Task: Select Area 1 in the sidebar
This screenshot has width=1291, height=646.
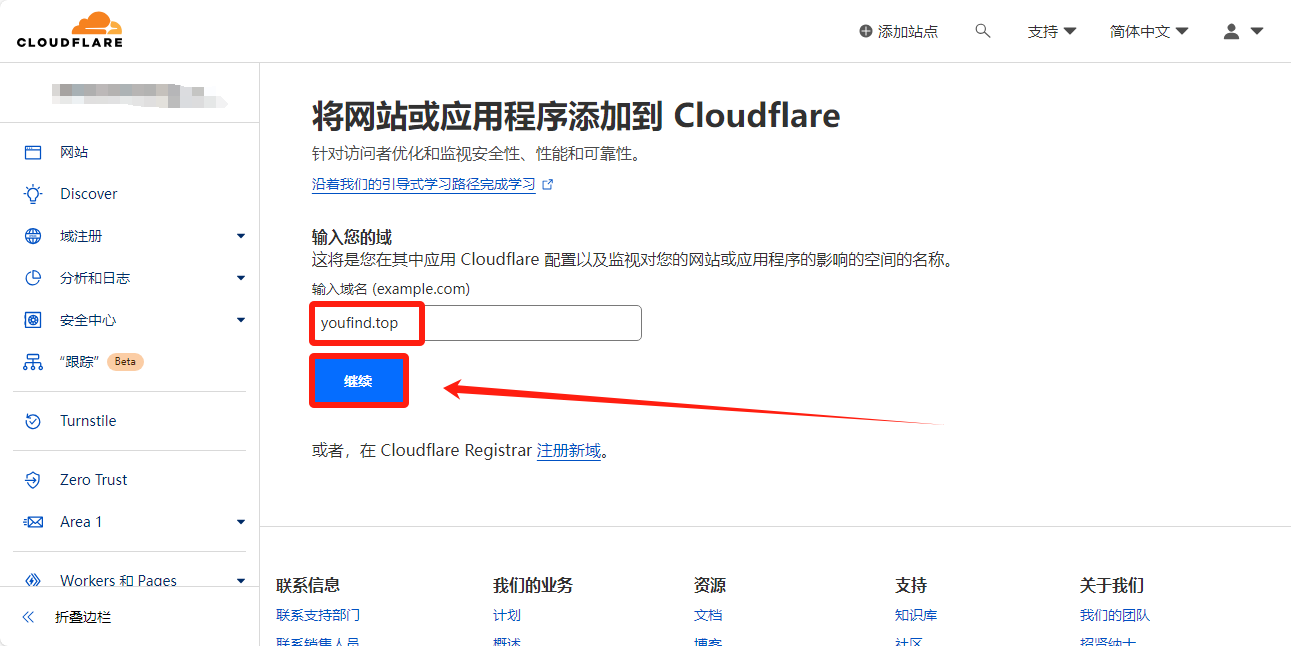Action: coord(81,522)
